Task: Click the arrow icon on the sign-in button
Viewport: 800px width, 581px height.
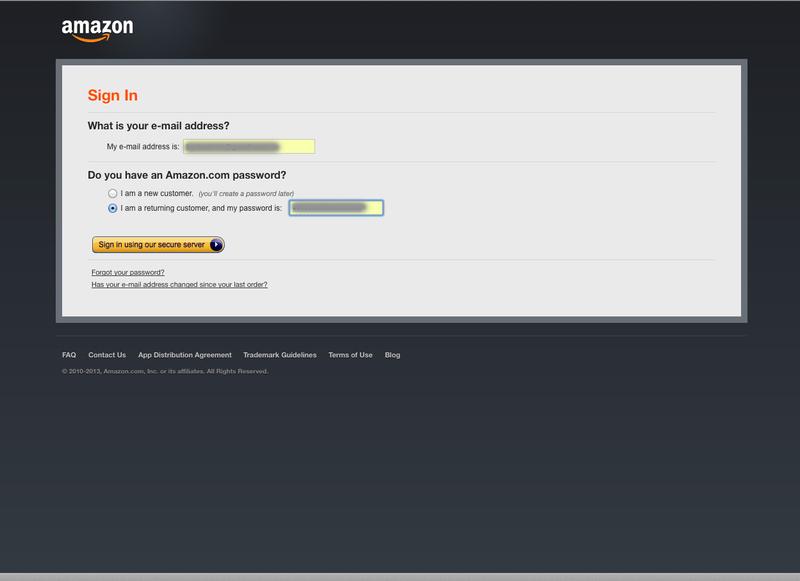Action: coord(216,245)
